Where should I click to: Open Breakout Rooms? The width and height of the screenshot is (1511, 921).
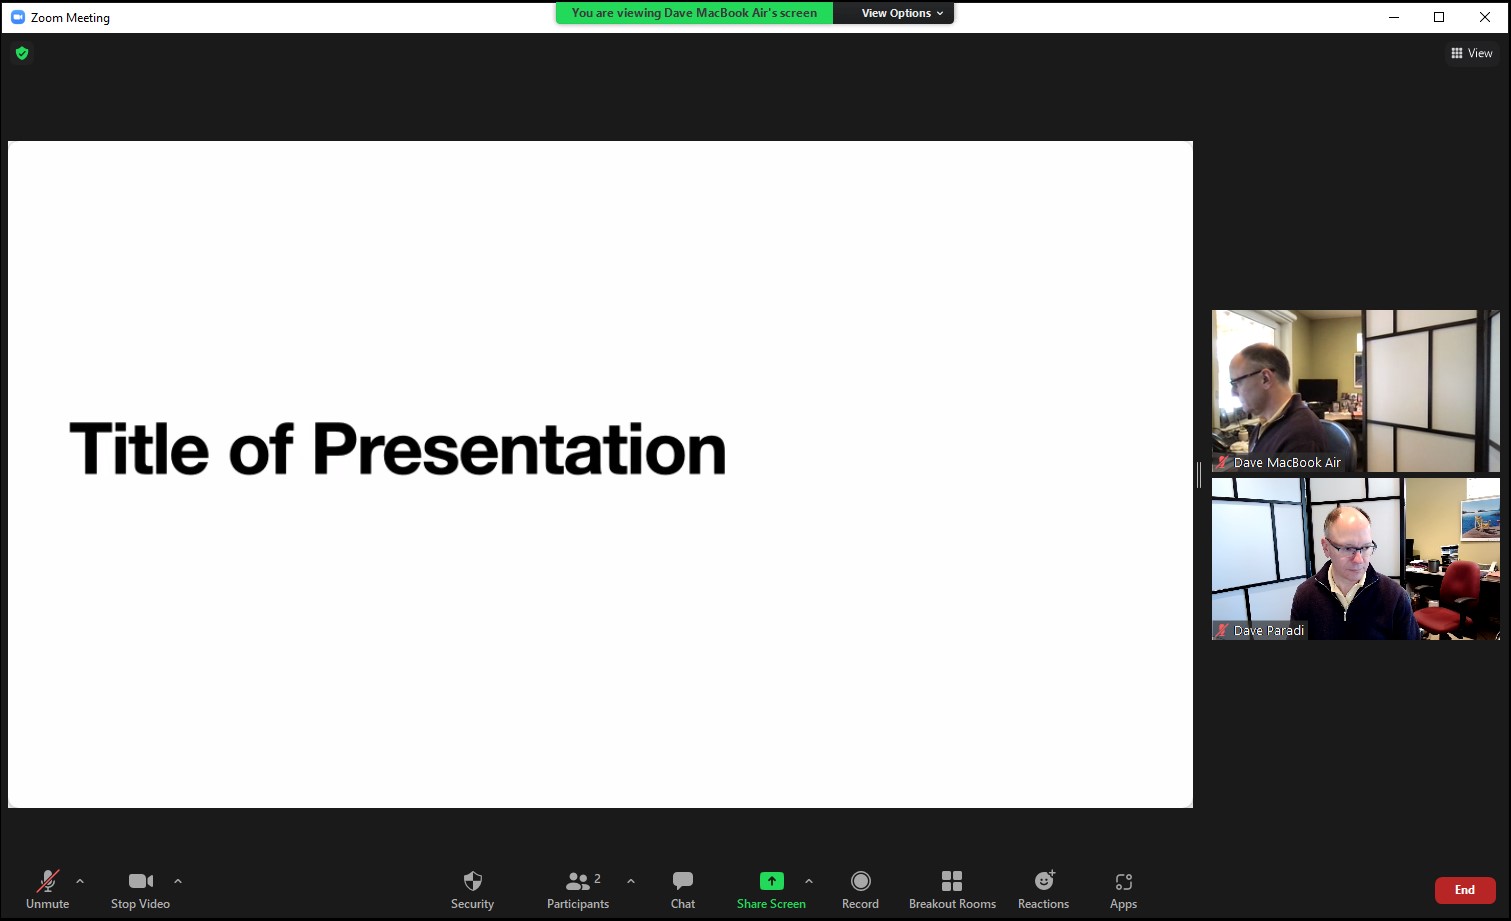tap(951, 889)
